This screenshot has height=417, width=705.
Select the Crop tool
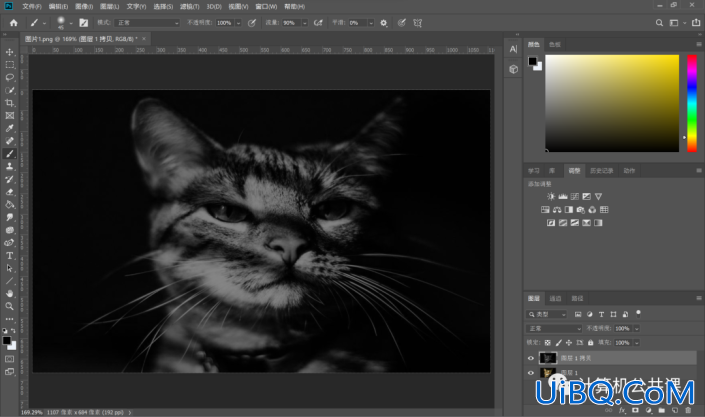(x=9, y=103)
